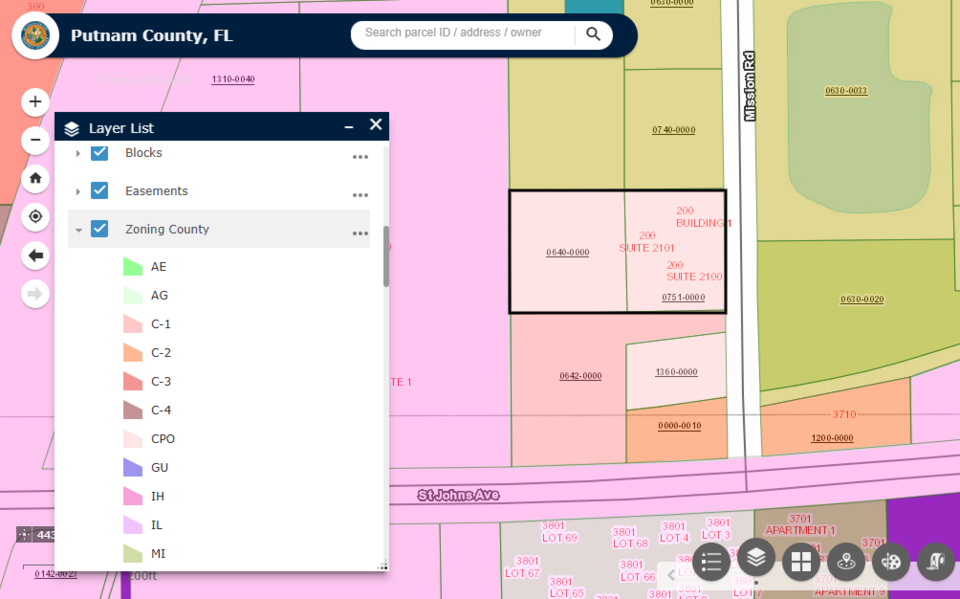Collapse the Zoning County legend
Image resolution: width=960 pixels, height=599 pixels.
click(78, 230)
